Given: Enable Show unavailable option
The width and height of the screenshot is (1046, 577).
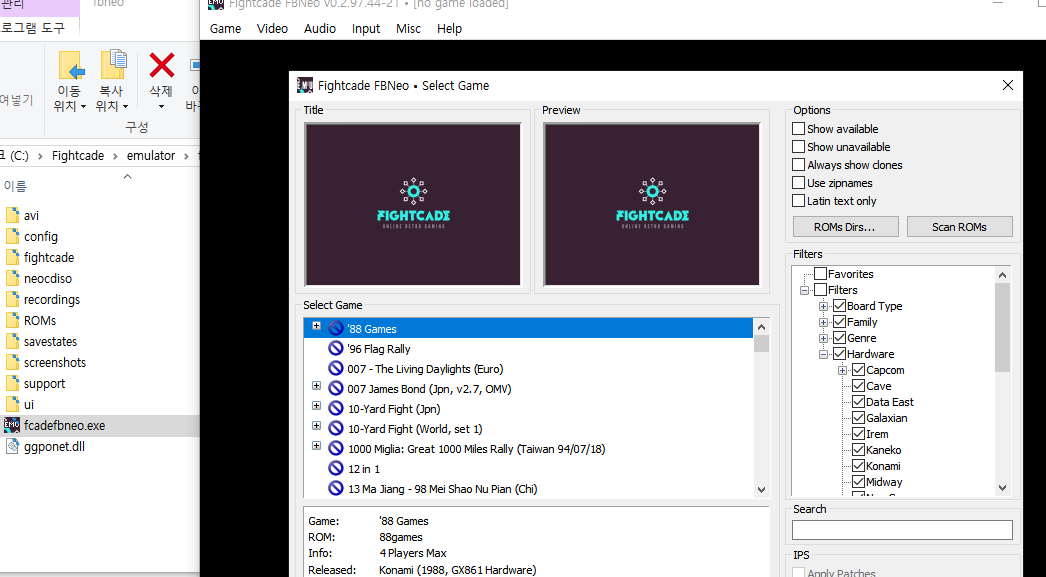Looking at the screenshot, I should point(799,147).
